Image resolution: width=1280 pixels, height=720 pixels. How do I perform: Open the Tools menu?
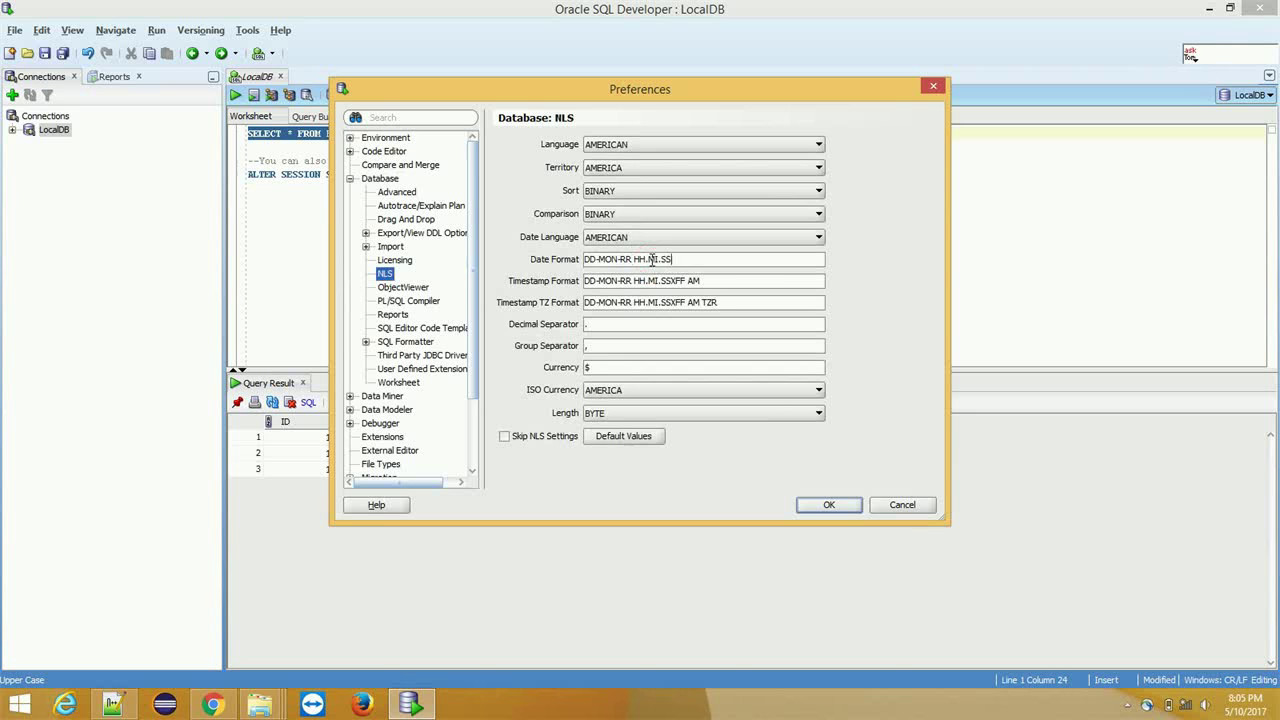[x=248, y=30]
